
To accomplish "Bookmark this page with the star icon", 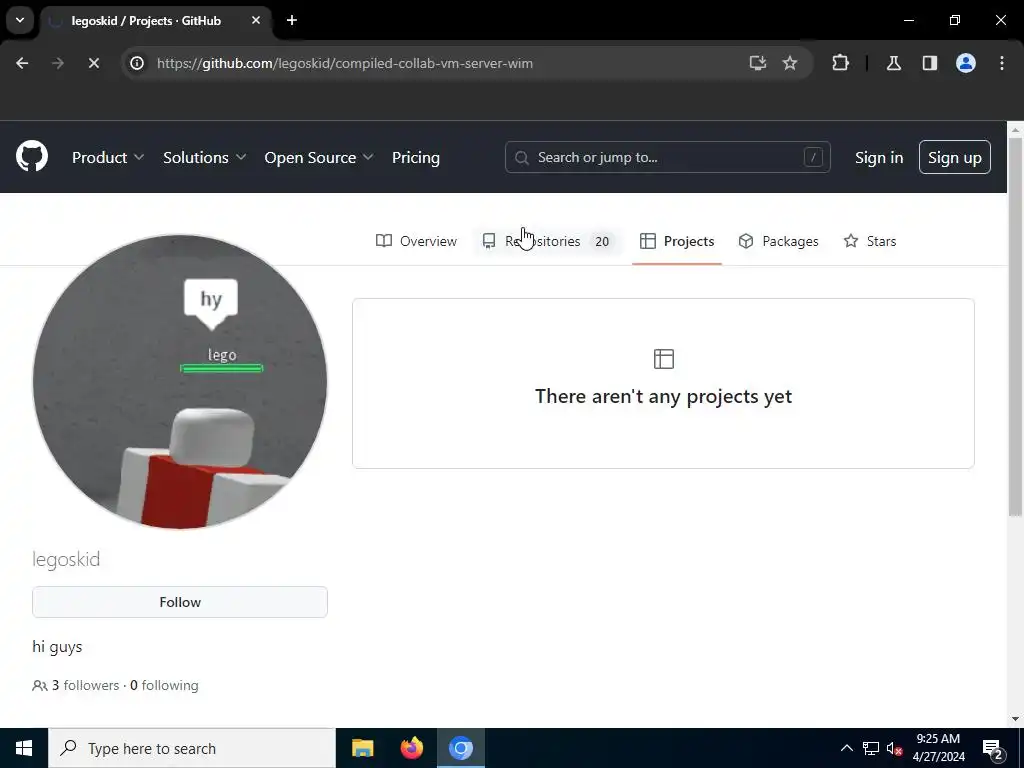I will (790, 63).
